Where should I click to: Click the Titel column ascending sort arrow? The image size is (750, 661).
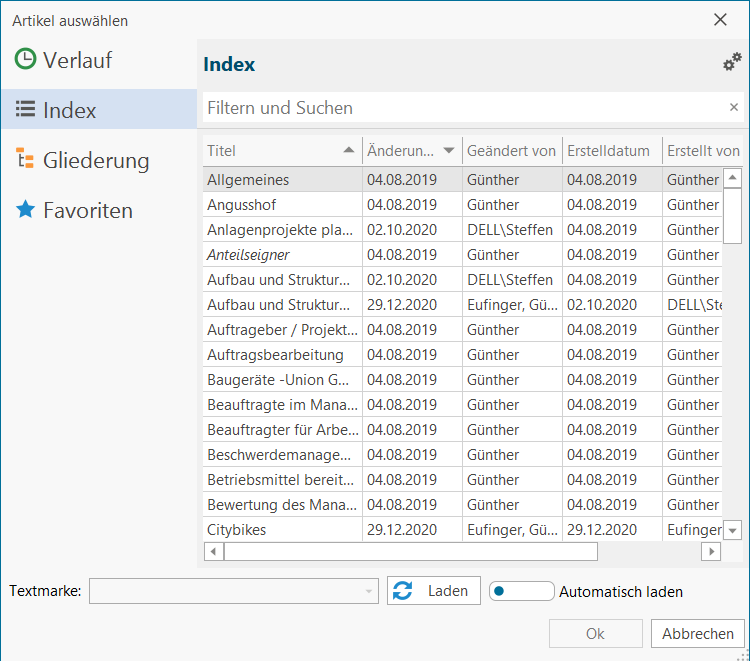[x=349, y=150]
